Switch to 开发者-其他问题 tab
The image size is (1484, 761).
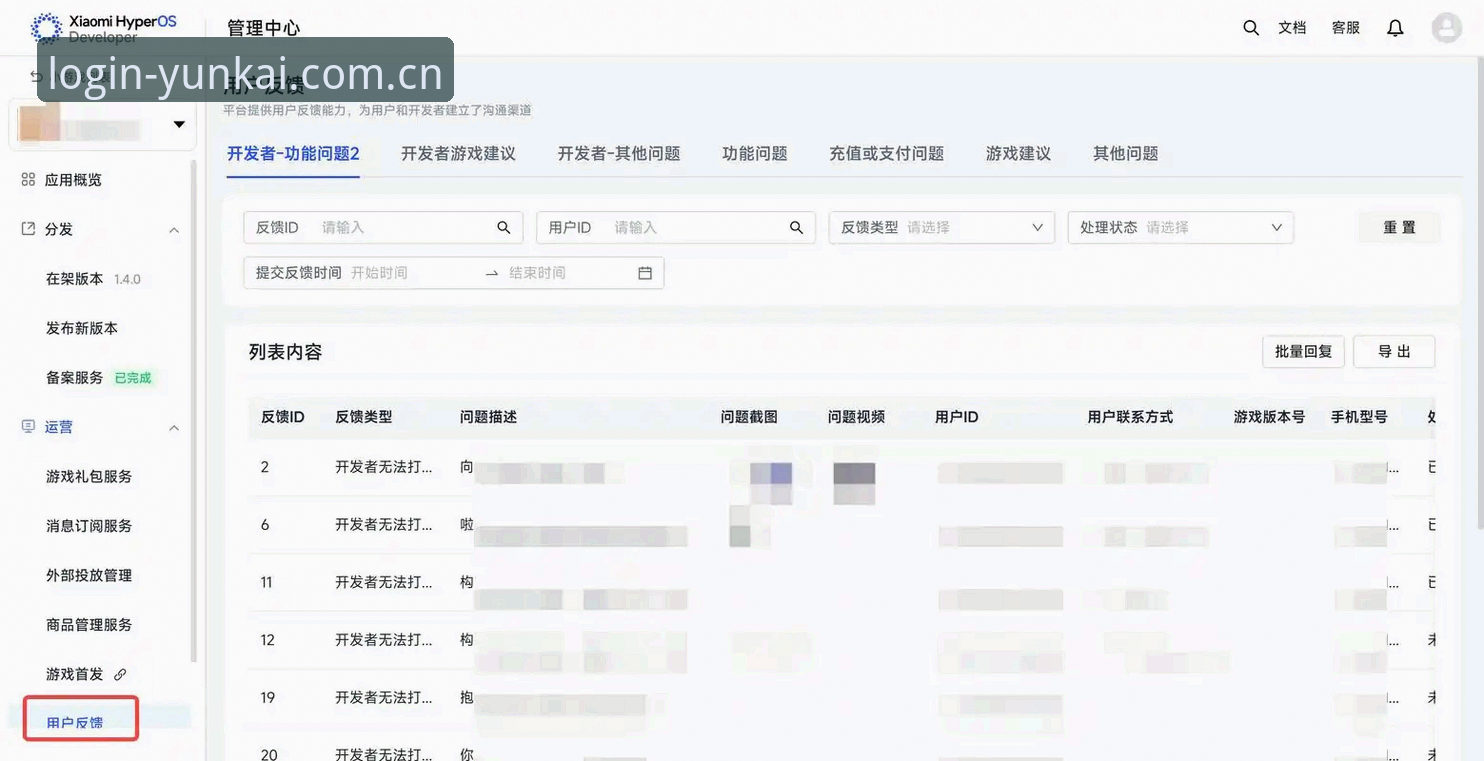click(619, 154)
